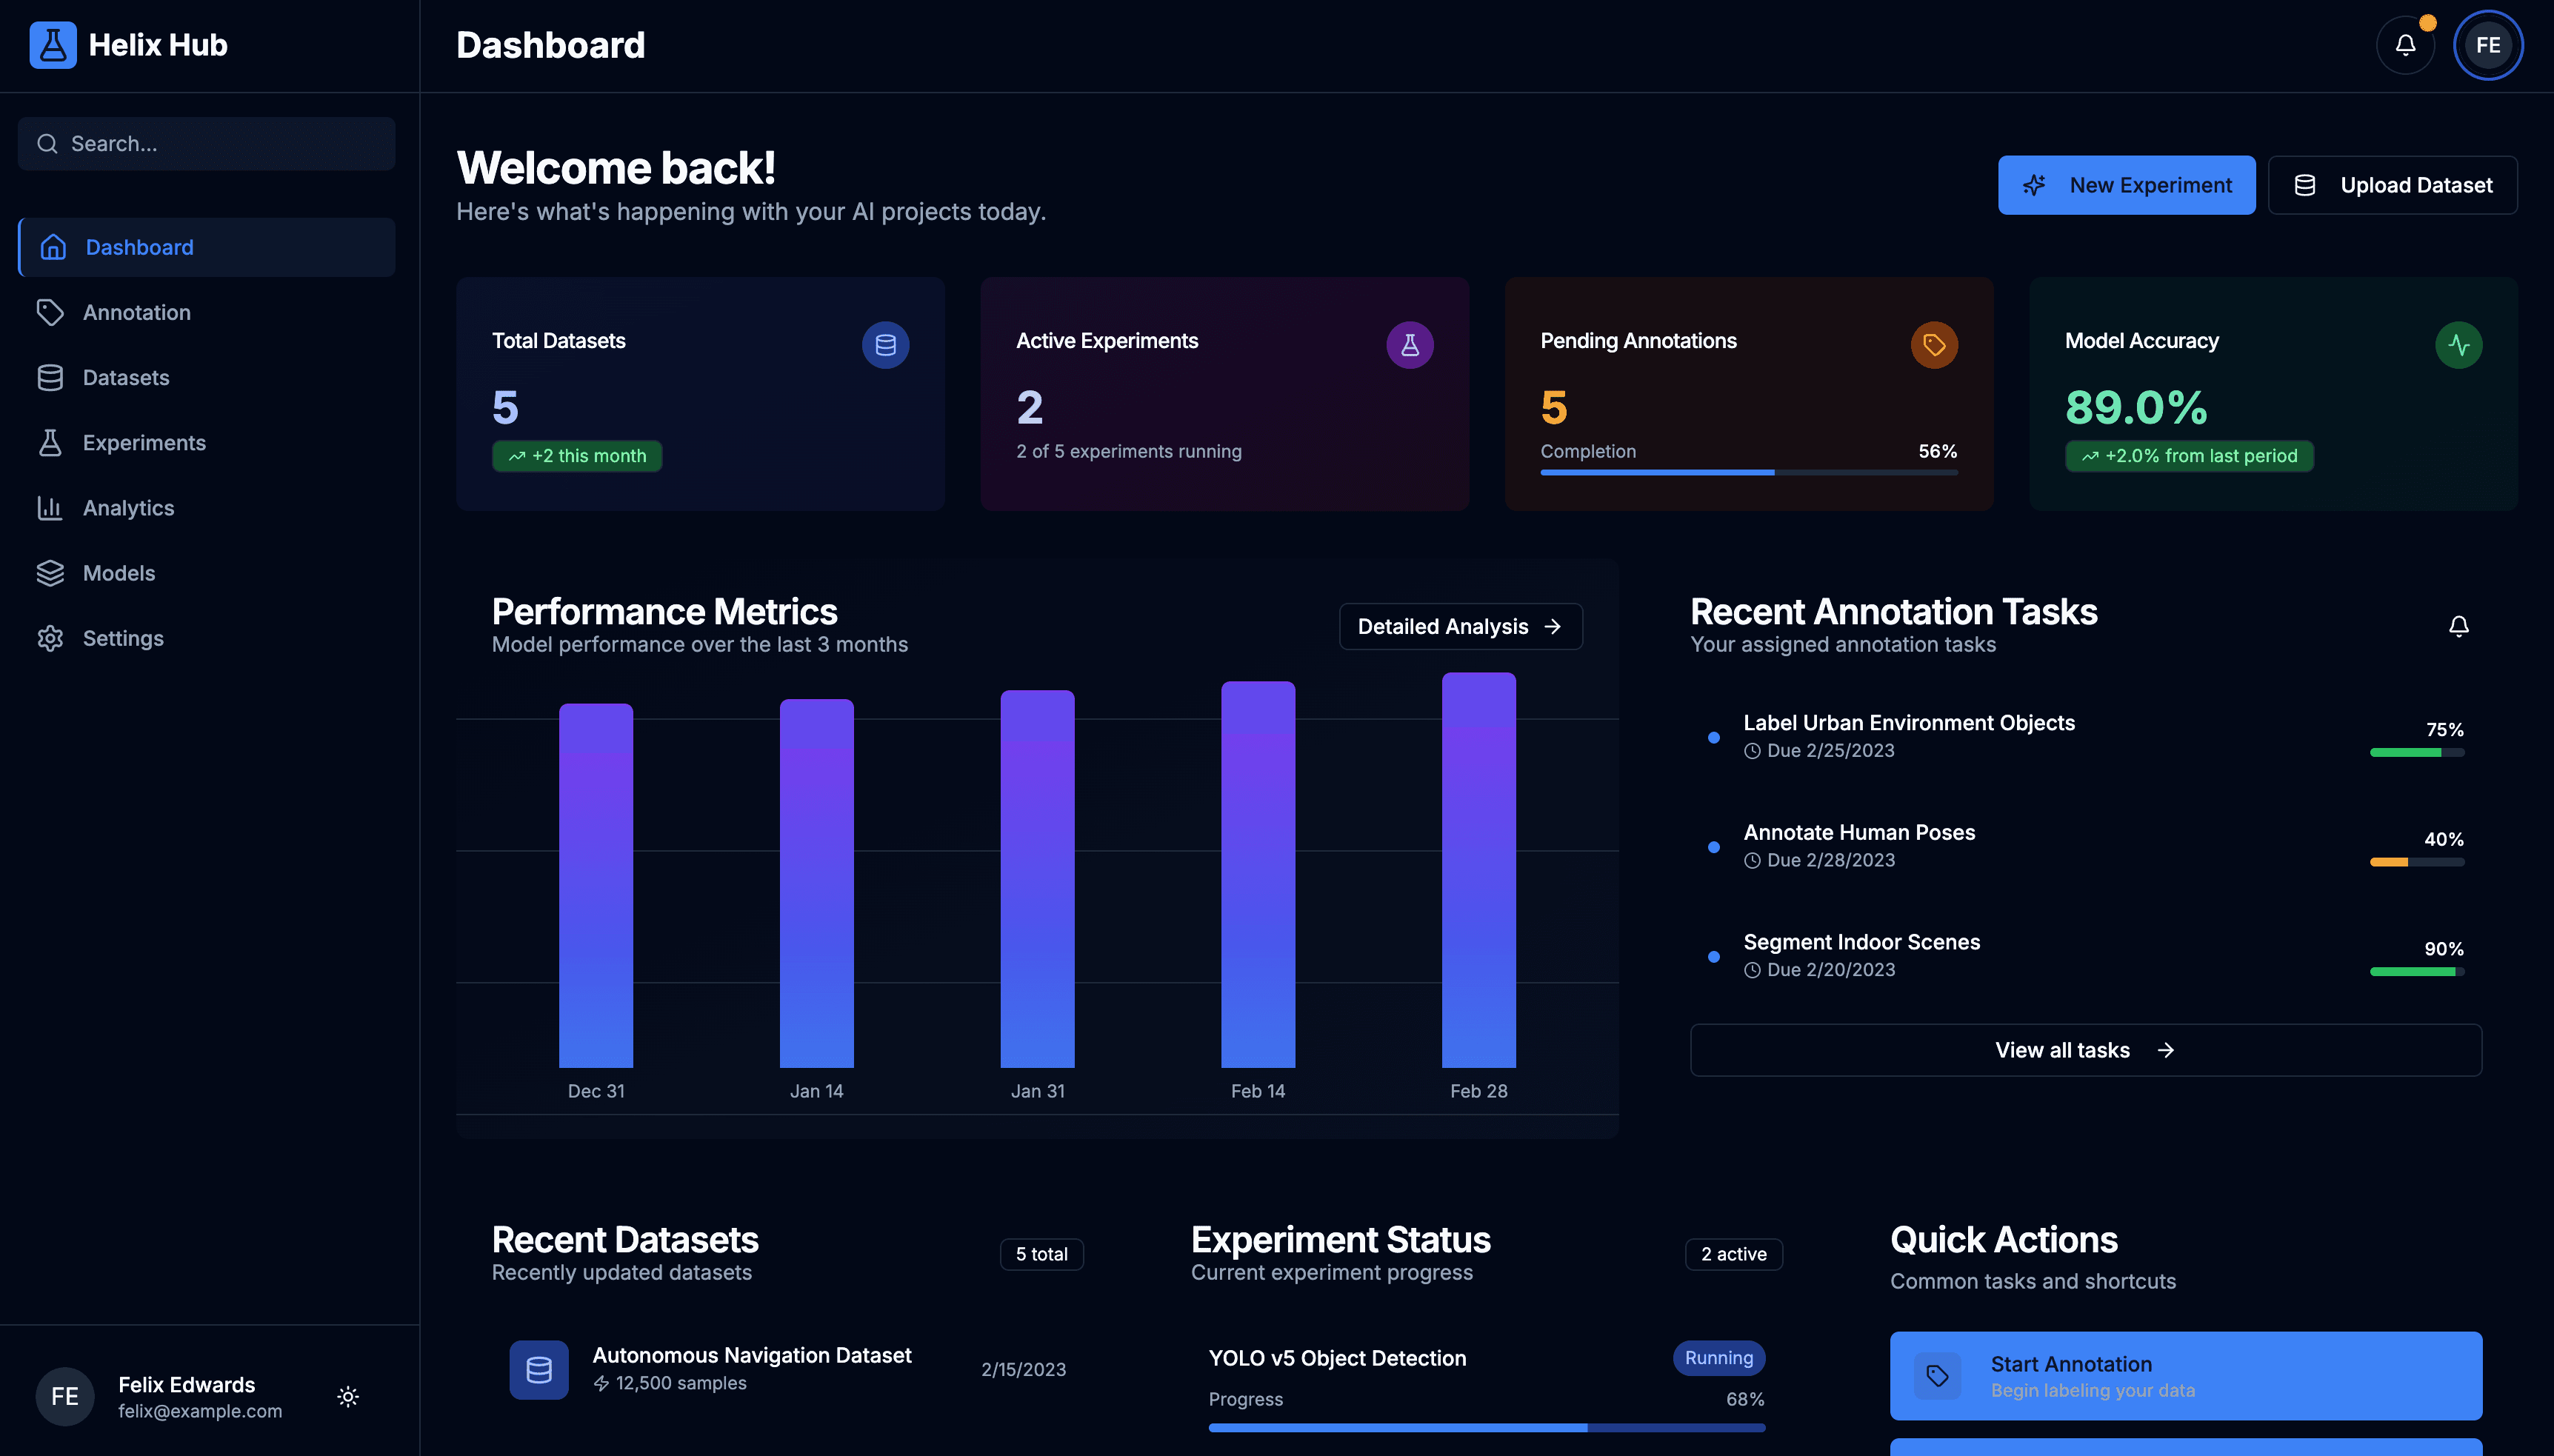Click the status dot next to Annotate Human Poses
Screen dimensions: 2554x1456
pos(1714,847)
